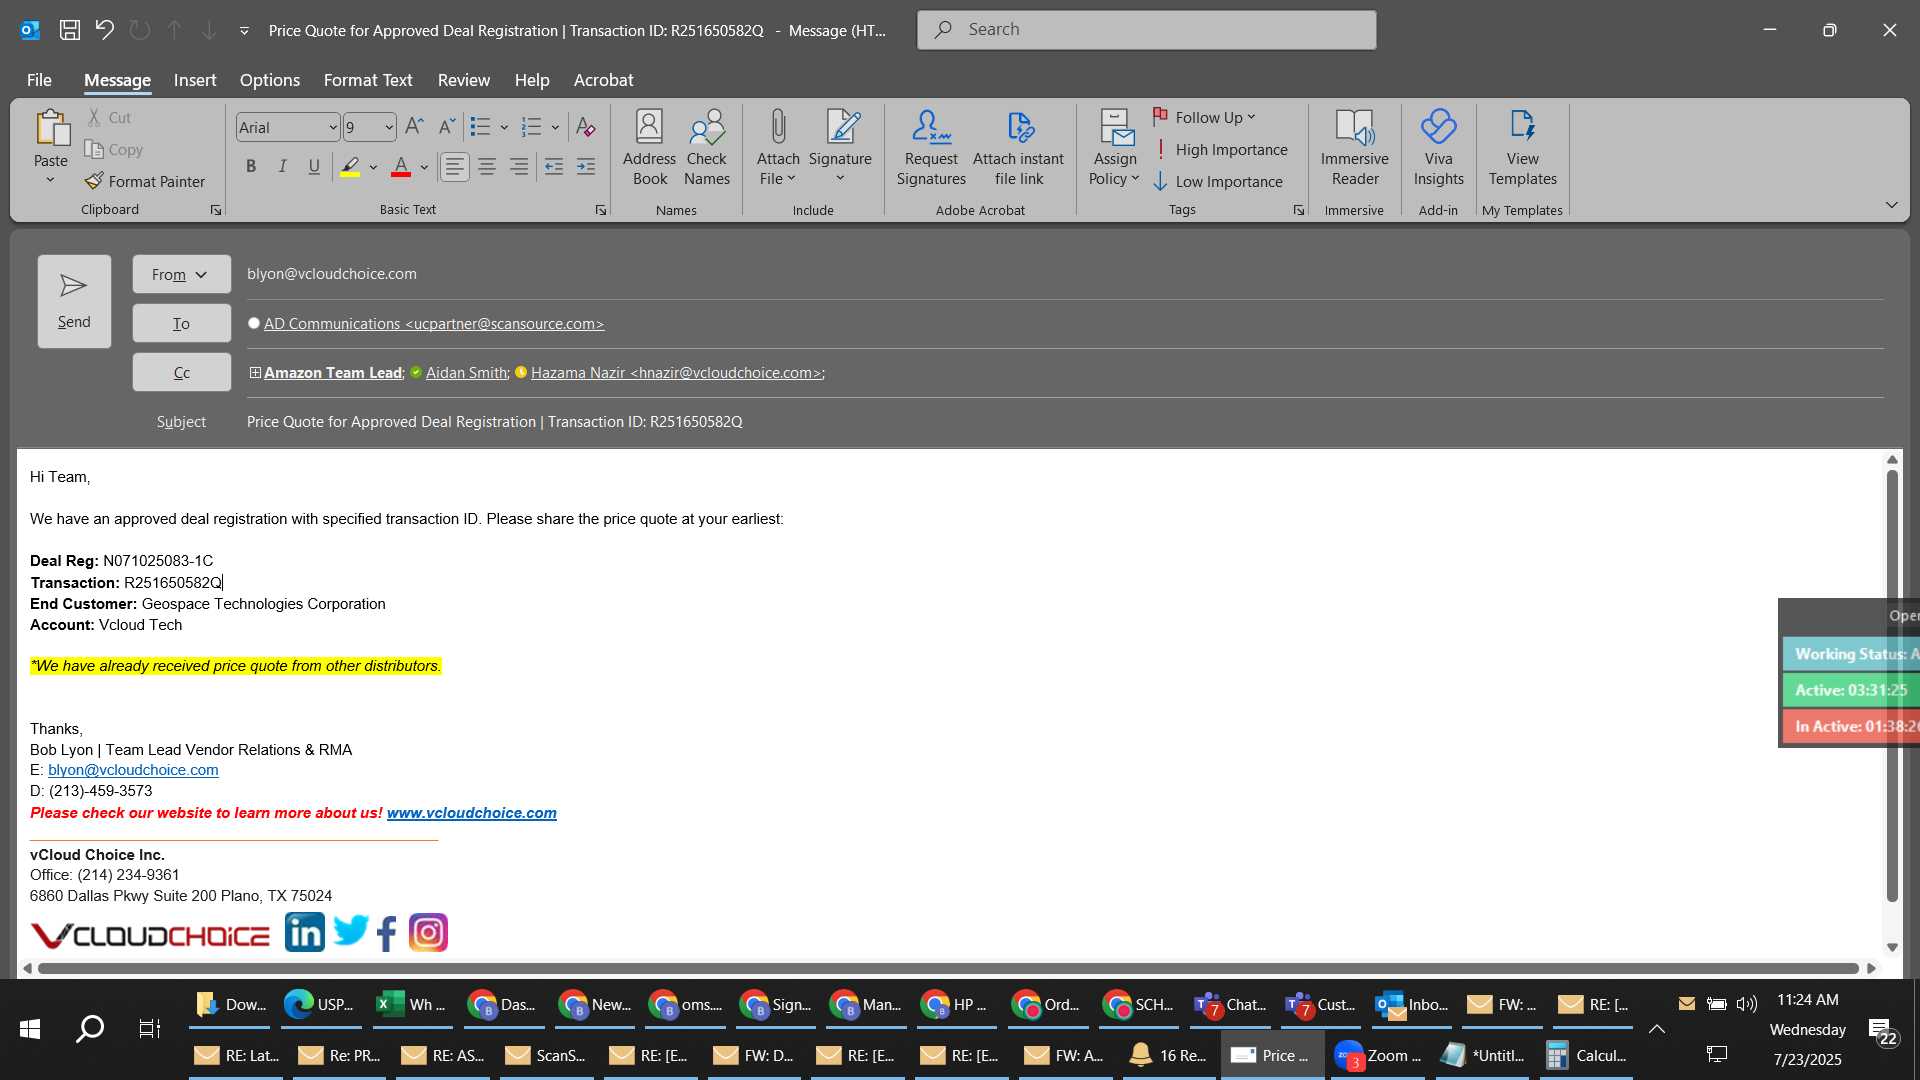Screen dimensions: 1920x1080
Task: Click the message body vertical scrollbar
Action: pos(1892,685)
